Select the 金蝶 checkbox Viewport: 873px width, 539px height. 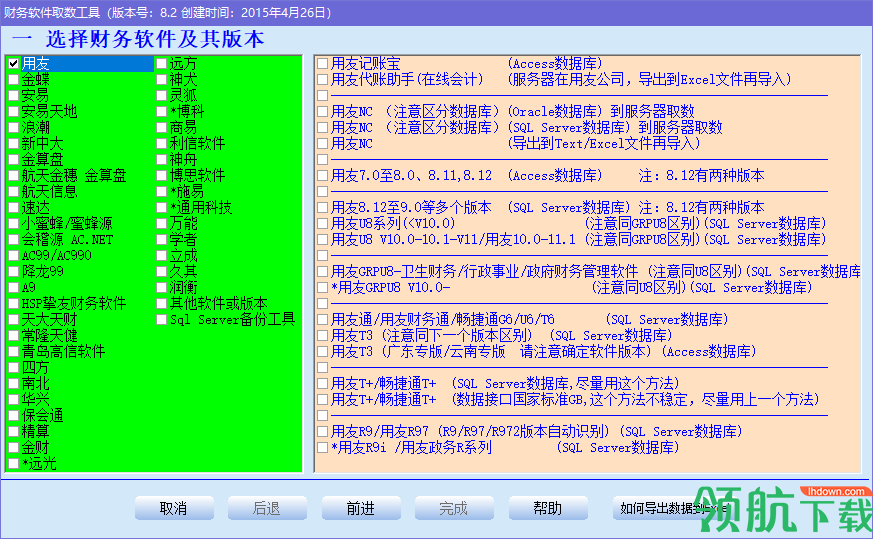pyautogui.click(x=14, y=80)
